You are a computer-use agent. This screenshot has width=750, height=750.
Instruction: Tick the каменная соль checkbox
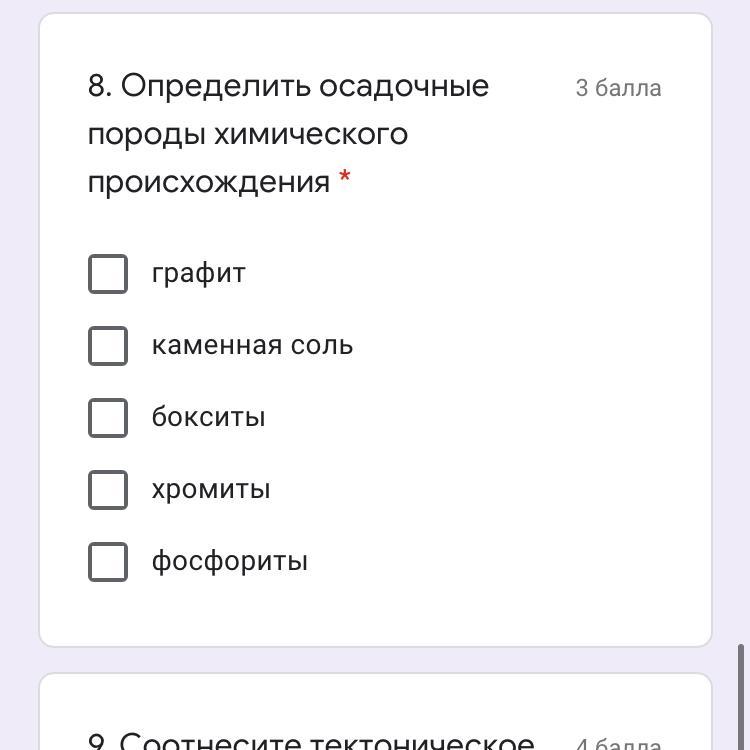point(108,346)
